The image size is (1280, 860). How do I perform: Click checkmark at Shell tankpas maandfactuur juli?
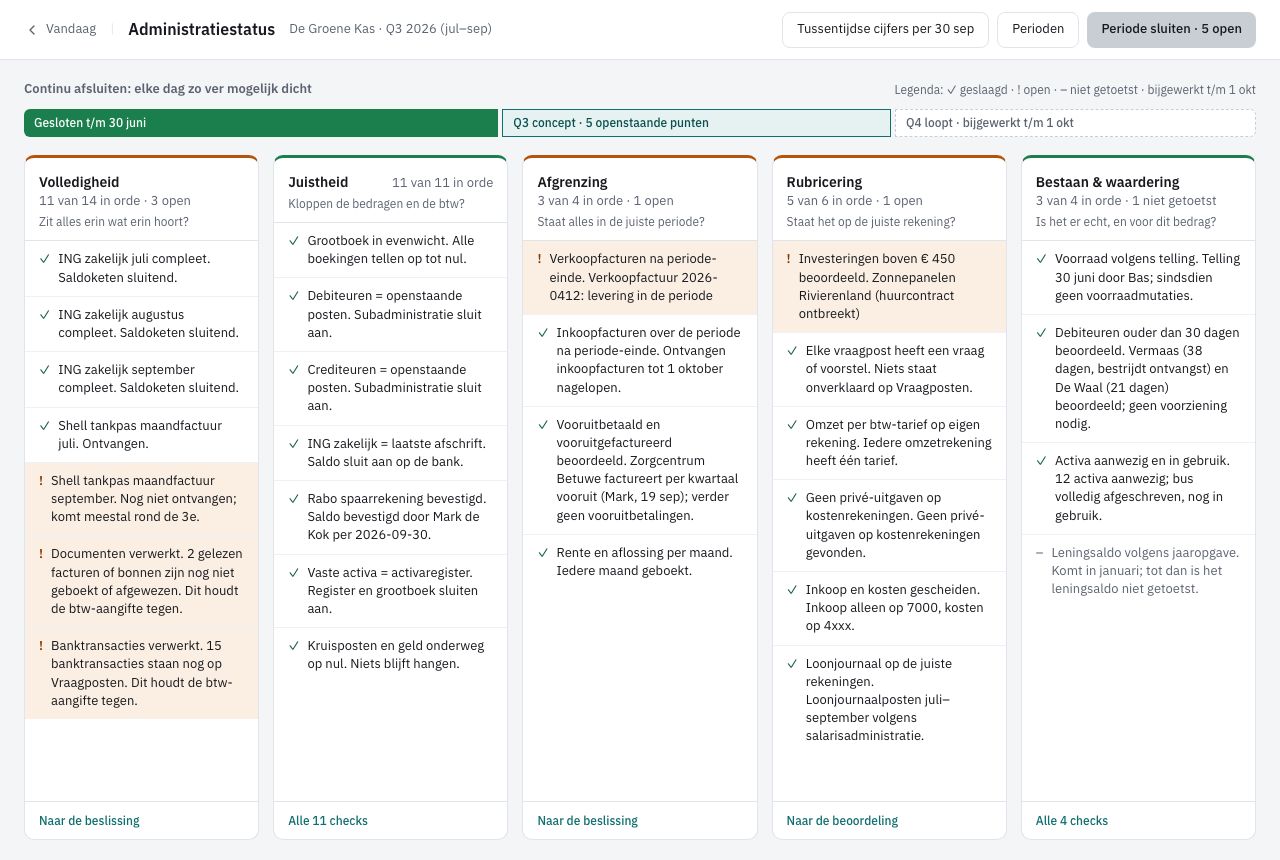44,426
